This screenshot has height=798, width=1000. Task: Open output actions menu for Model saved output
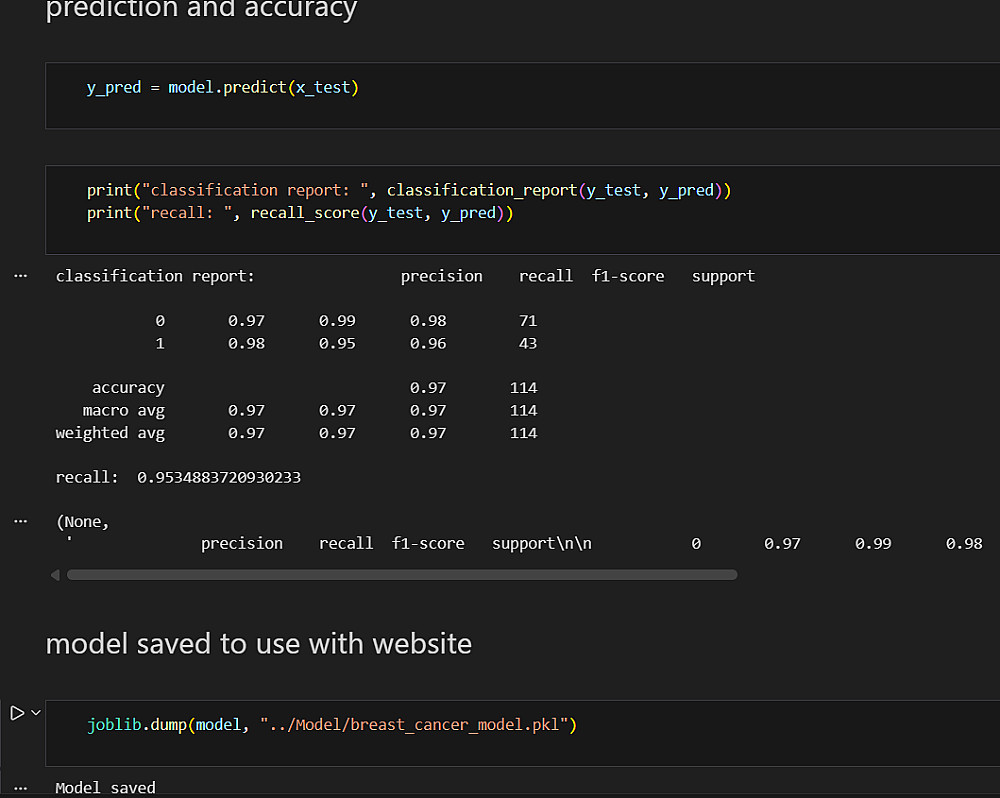point(20,787)
